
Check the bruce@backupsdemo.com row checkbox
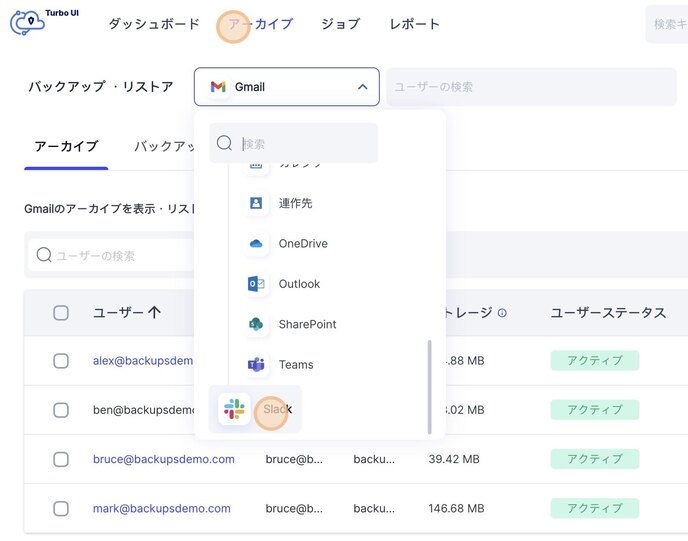point(61,459)
